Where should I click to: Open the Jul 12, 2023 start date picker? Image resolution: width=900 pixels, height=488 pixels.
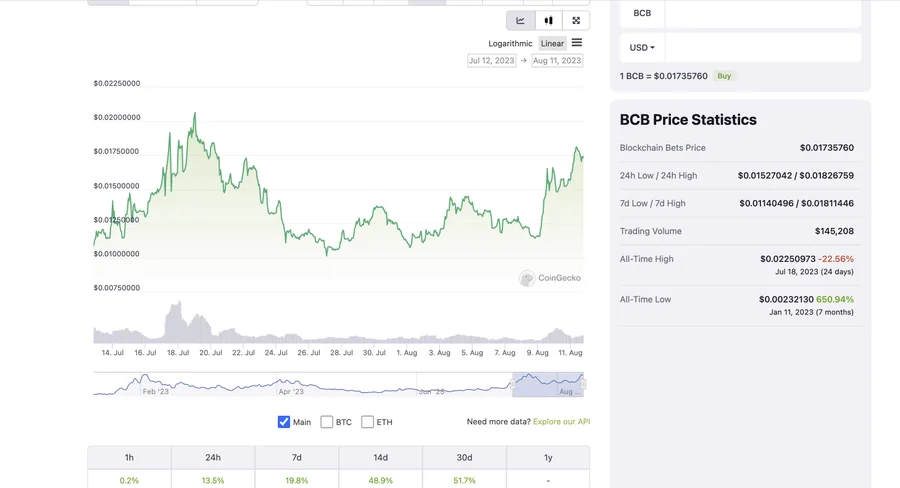[492, 61]
